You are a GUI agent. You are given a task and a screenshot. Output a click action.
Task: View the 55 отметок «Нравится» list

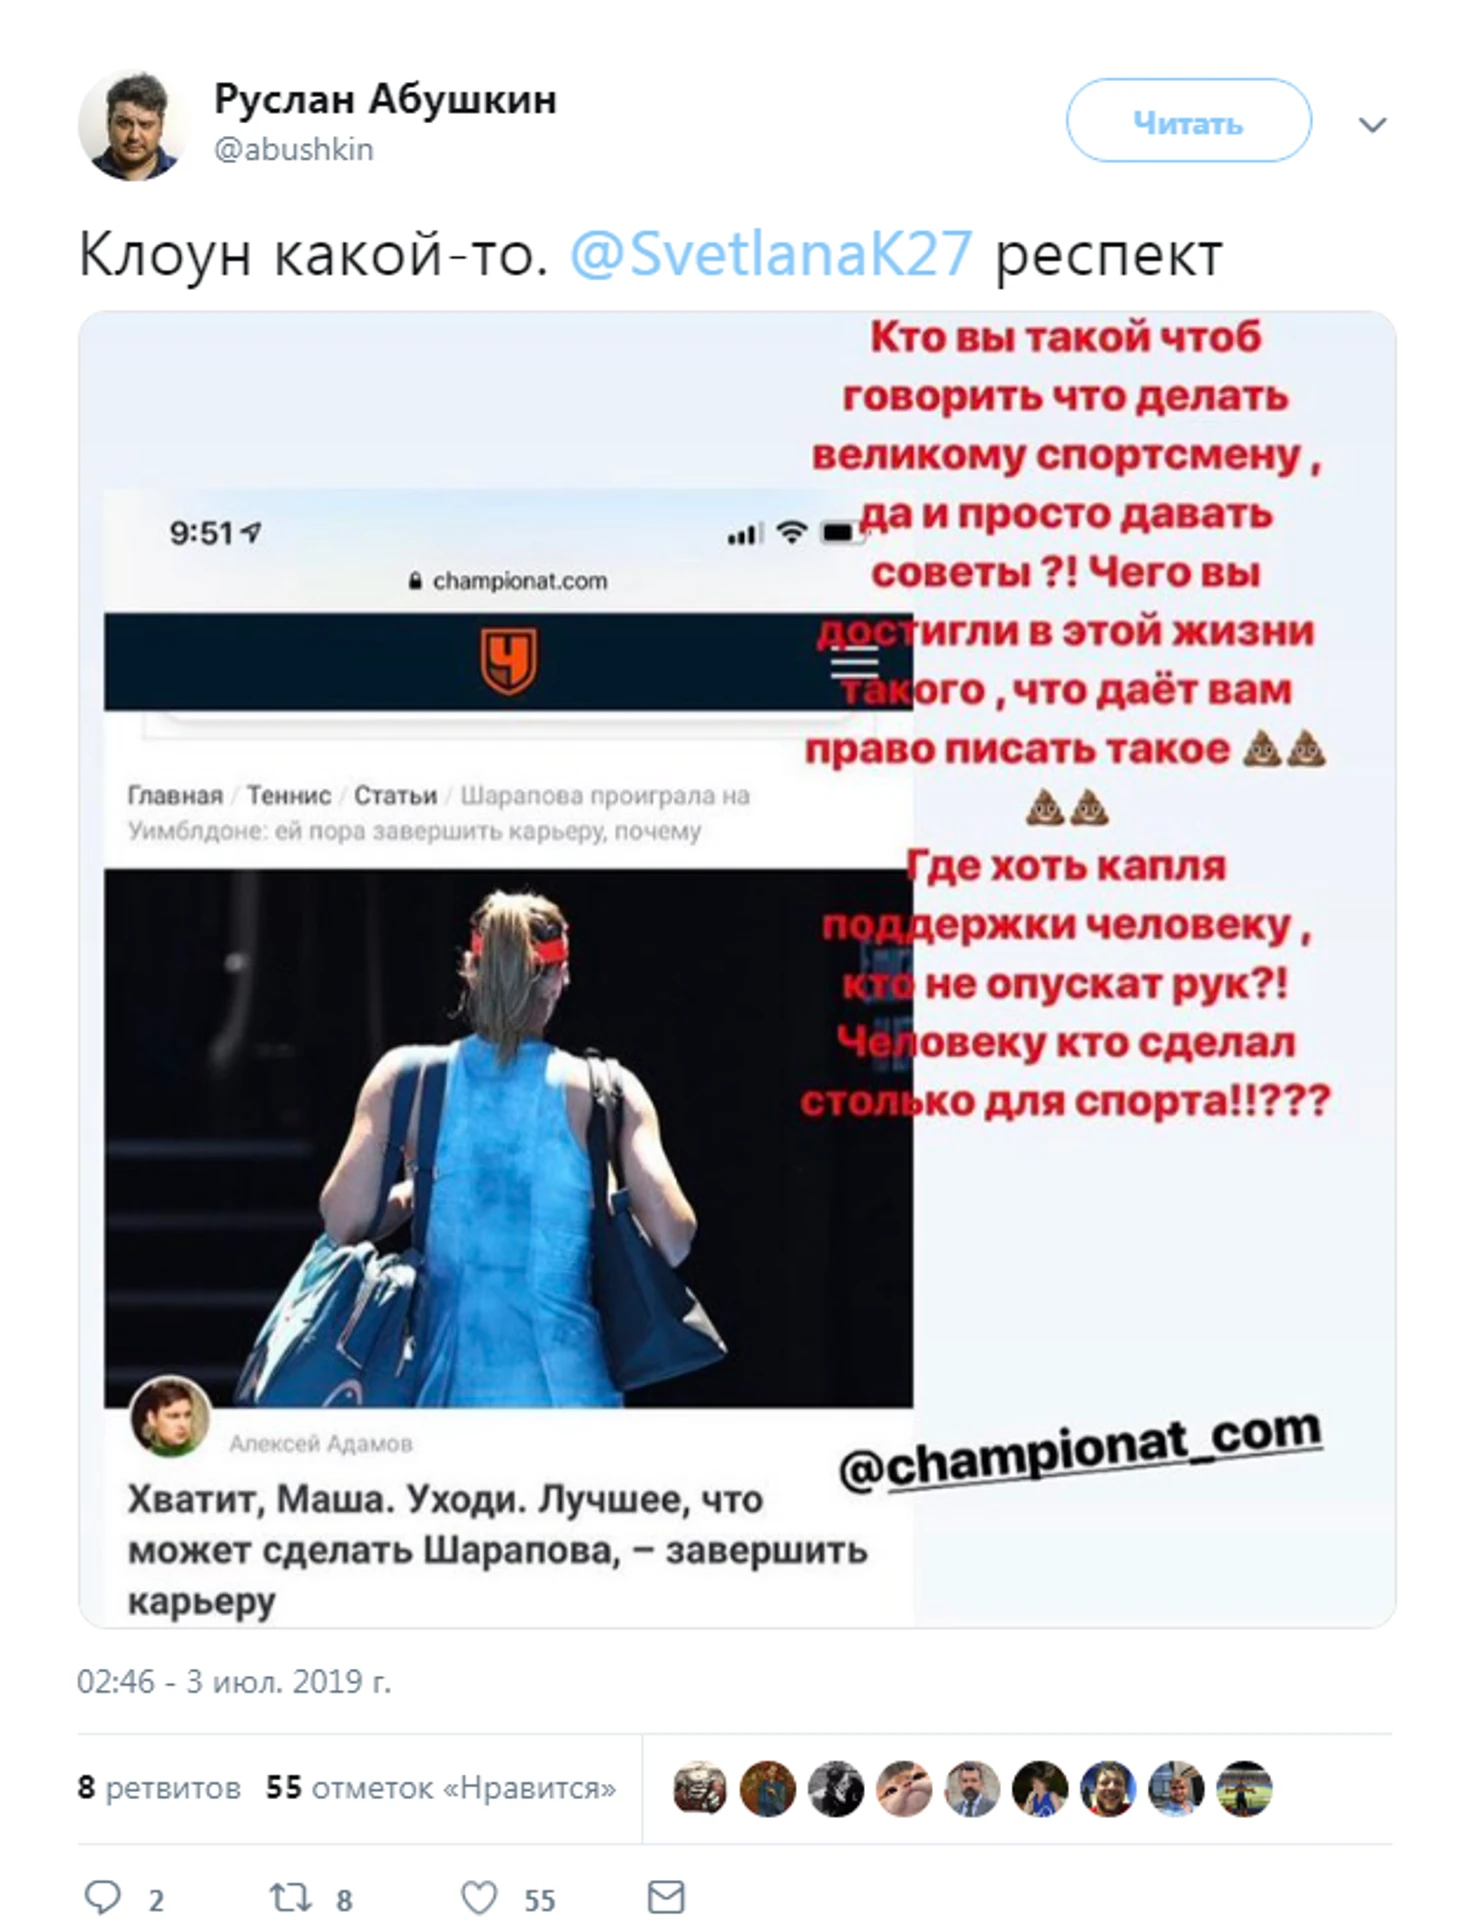pyautogui.click(x=441, y=1788)
